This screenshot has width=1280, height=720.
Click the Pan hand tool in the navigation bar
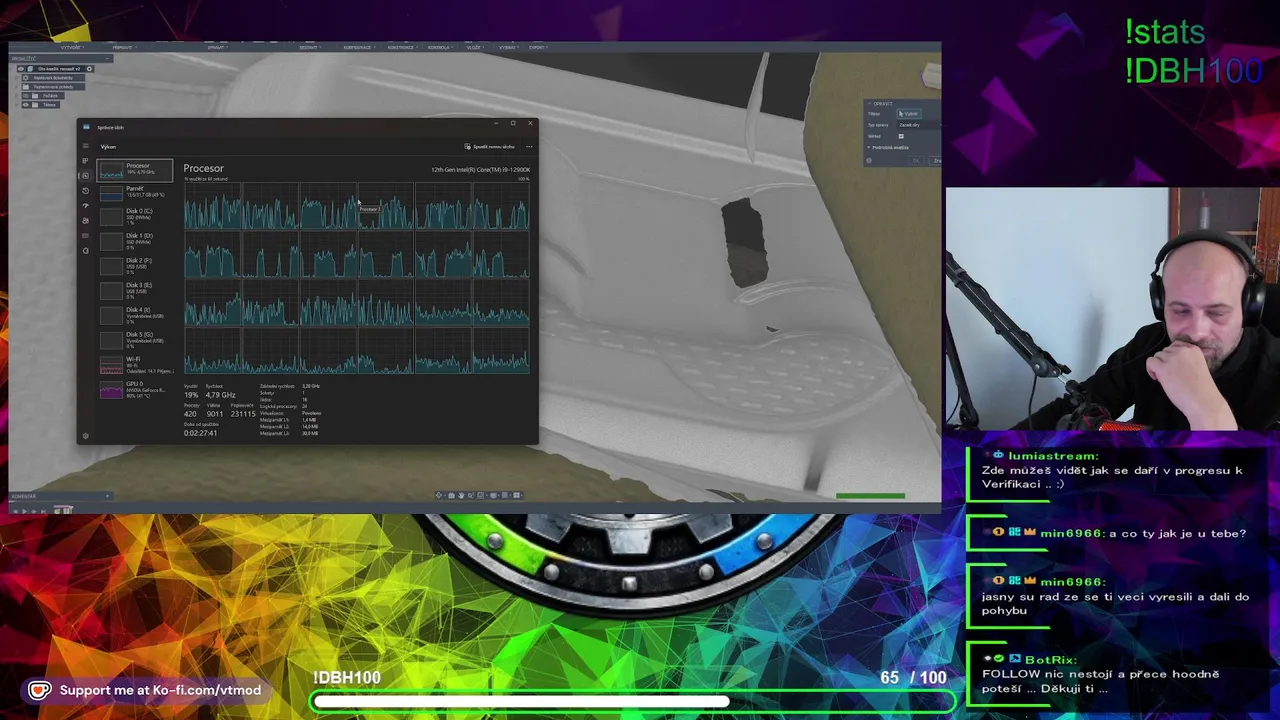pos(461,495)
